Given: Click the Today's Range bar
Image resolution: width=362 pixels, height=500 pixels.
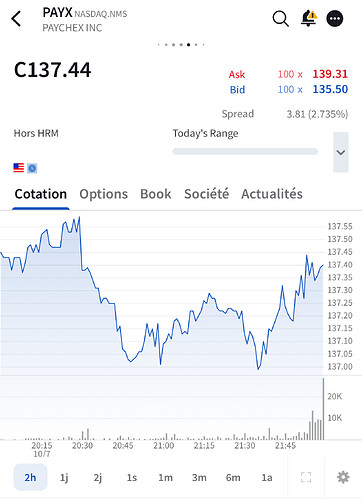Looking at the screenshot, I should (245, 151).
